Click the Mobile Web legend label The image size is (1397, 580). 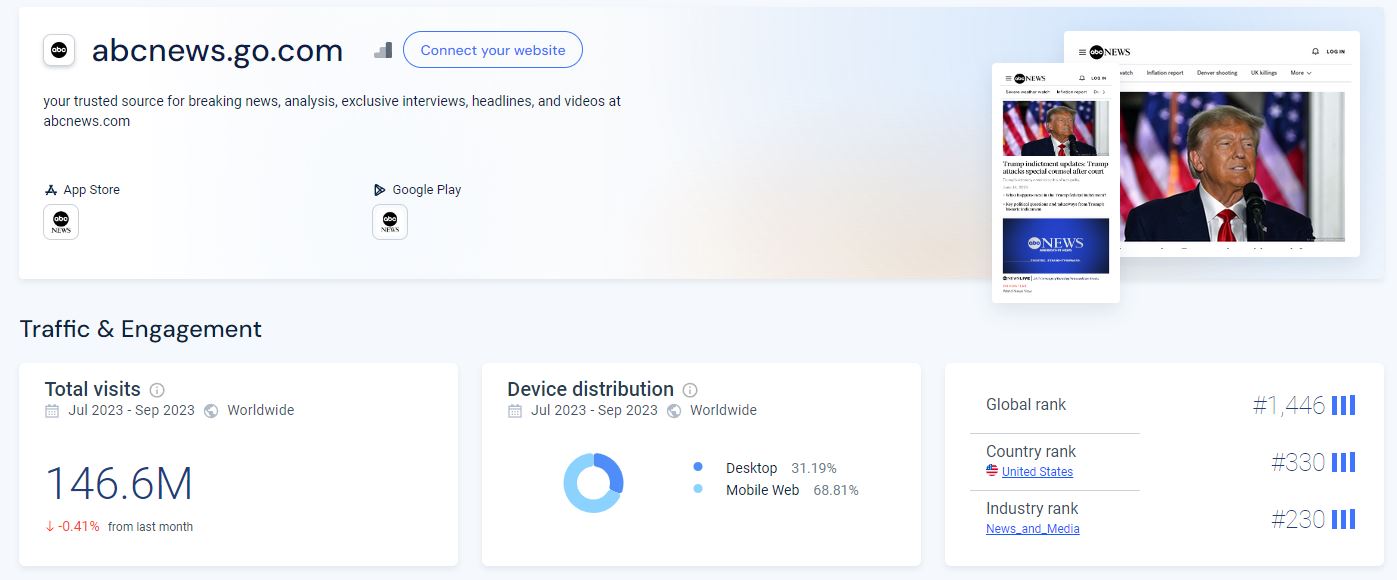763,490
